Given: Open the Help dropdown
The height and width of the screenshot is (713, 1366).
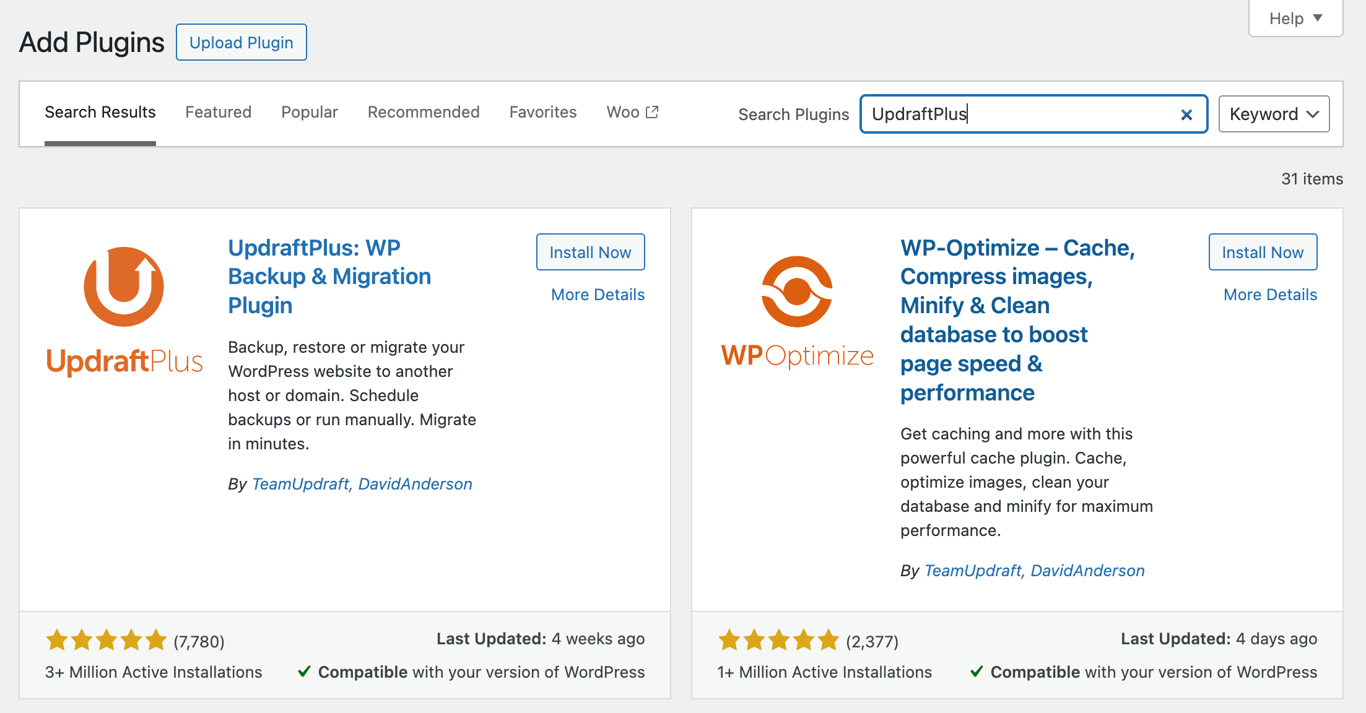Looking at the screenshot, I should coord(1295,18).
